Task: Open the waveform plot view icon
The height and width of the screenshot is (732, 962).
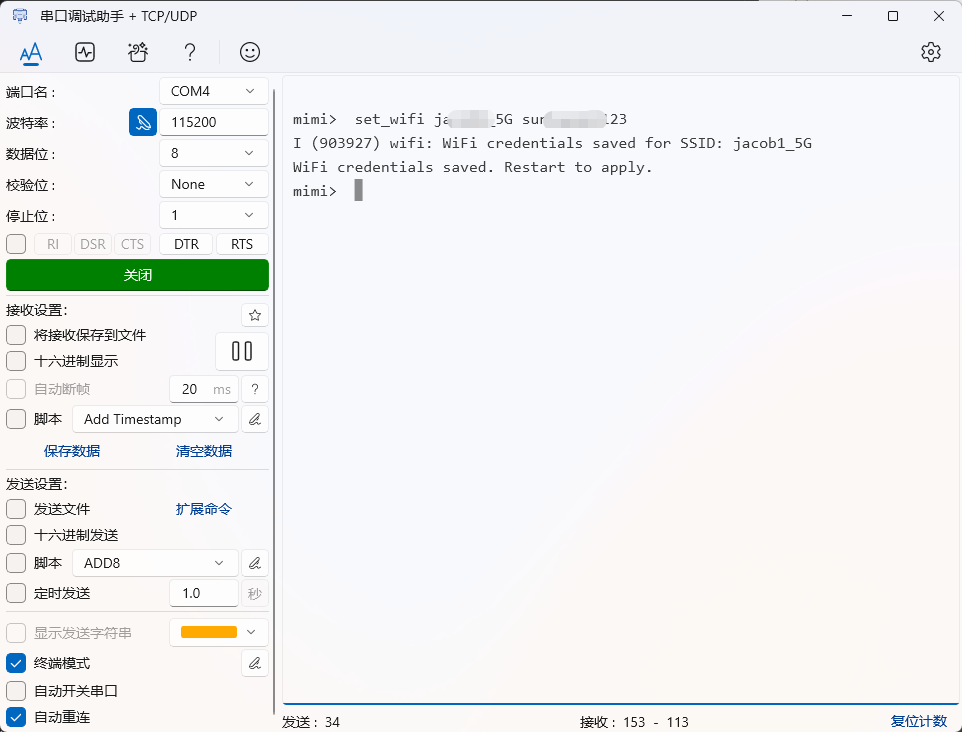Action: tap(85, 52)
